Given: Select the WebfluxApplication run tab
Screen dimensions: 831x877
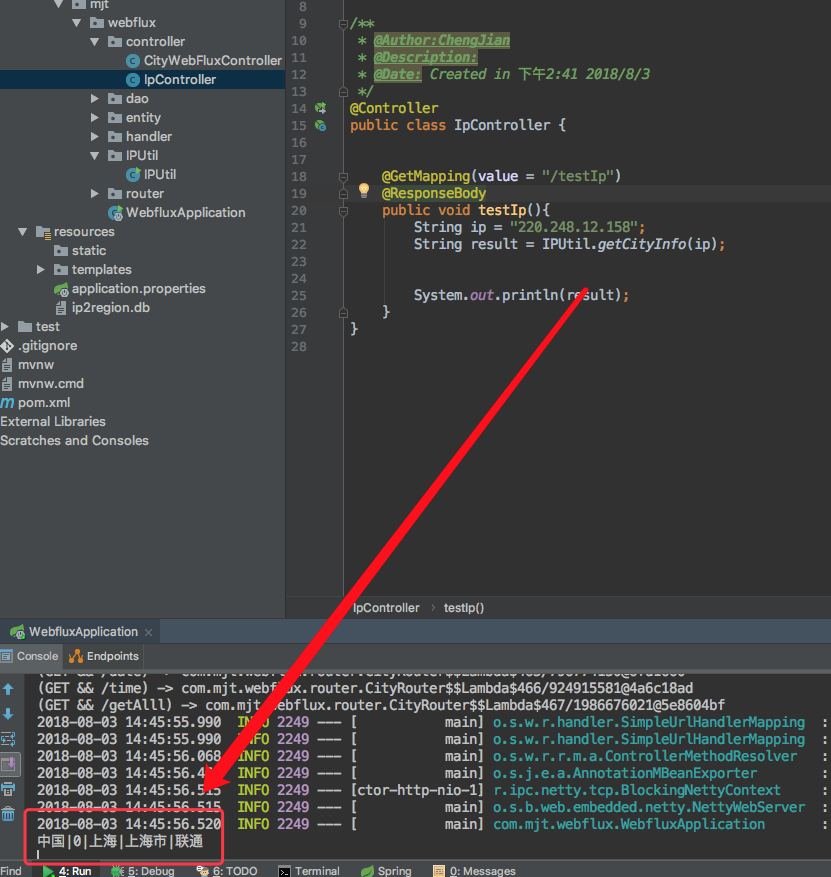Looking at the screenshot, I should (x=83, y=632).
